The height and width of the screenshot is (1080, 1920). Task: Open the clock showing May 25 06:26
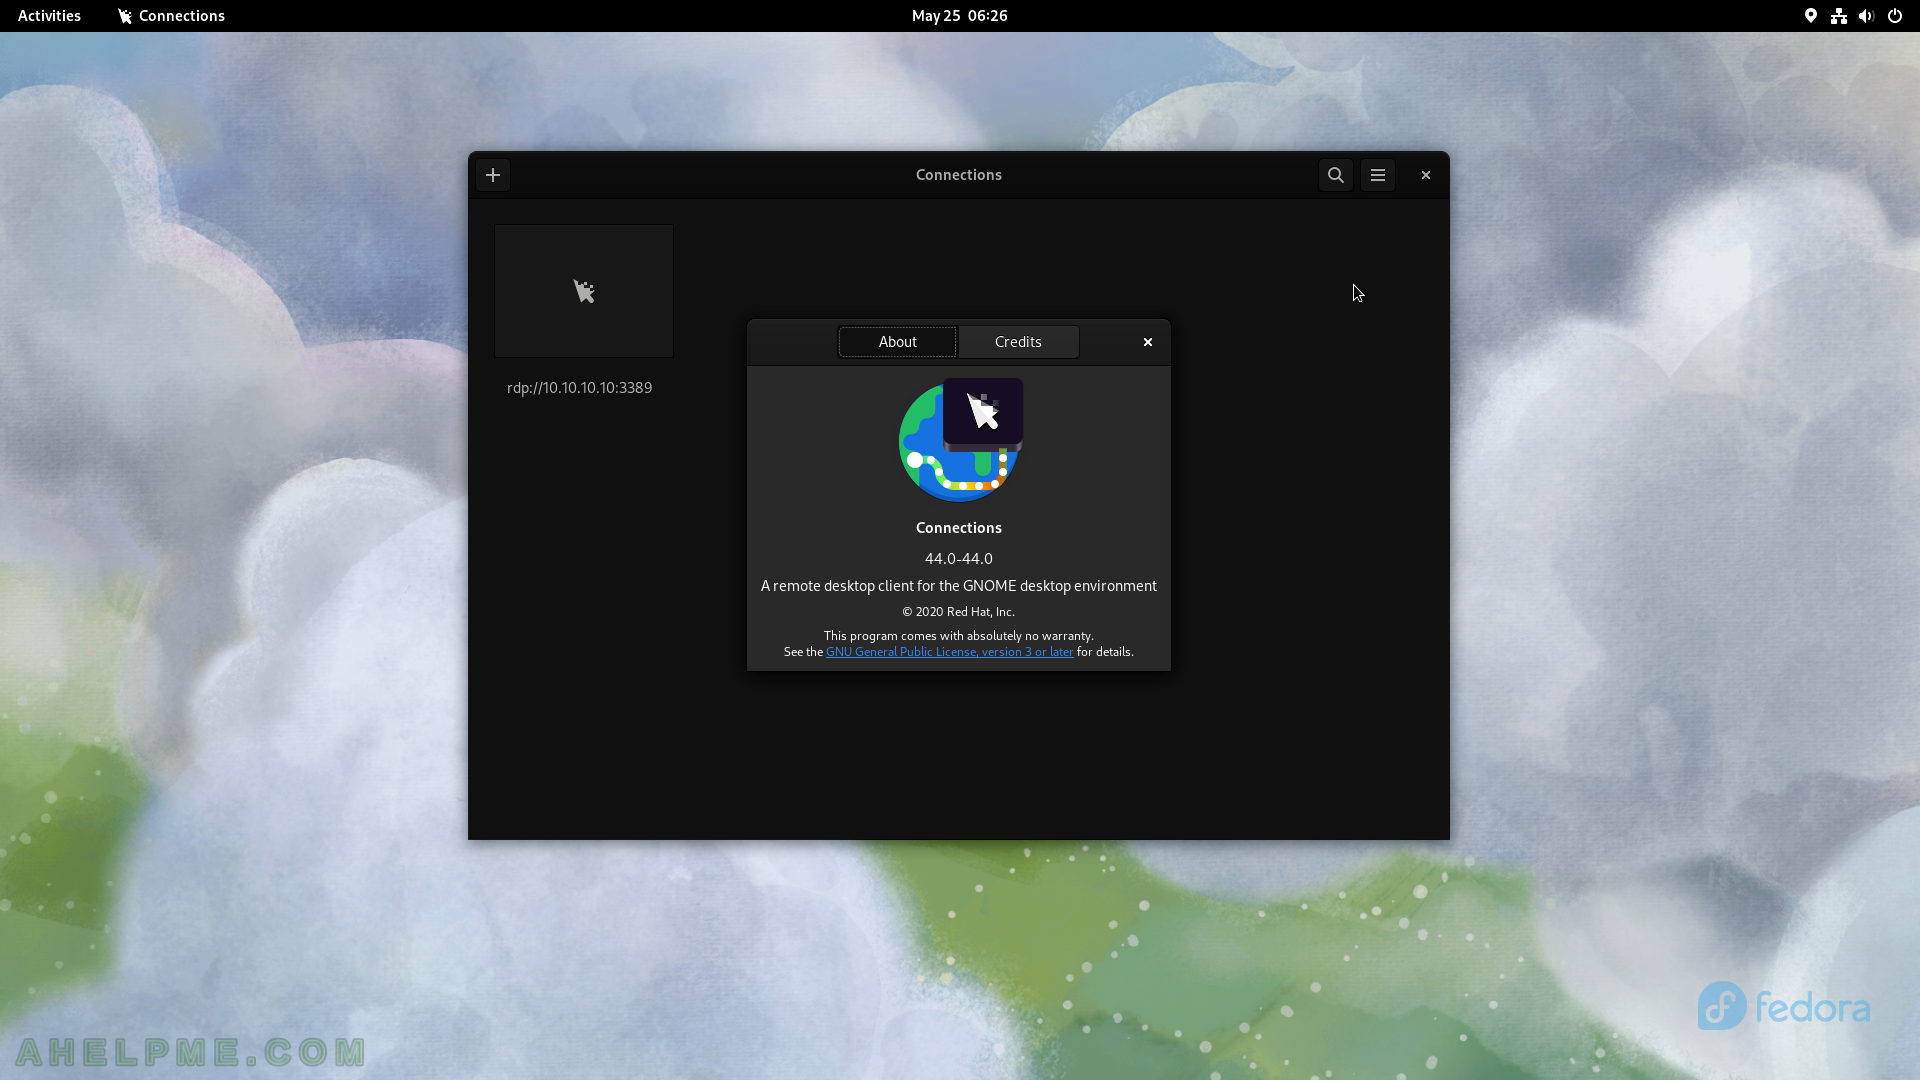[959, 16]
